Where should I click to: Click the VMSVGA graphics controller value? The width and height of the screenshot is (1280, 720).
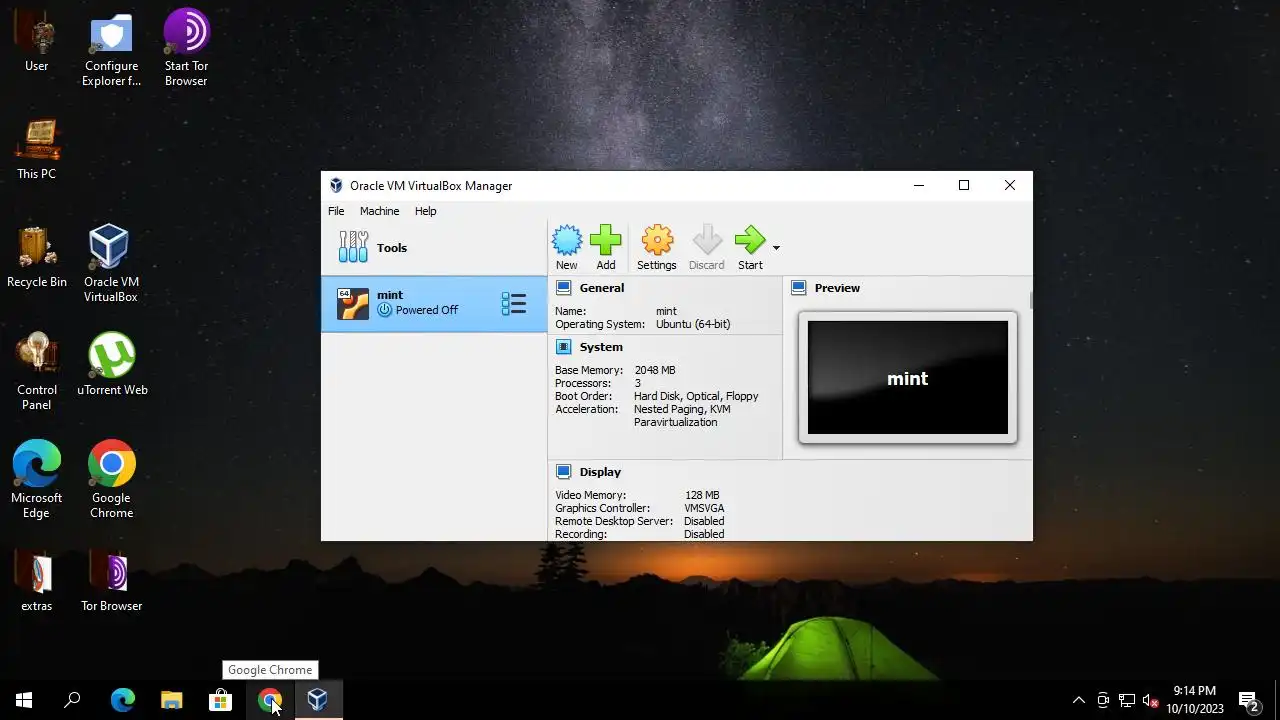(704, 508)
